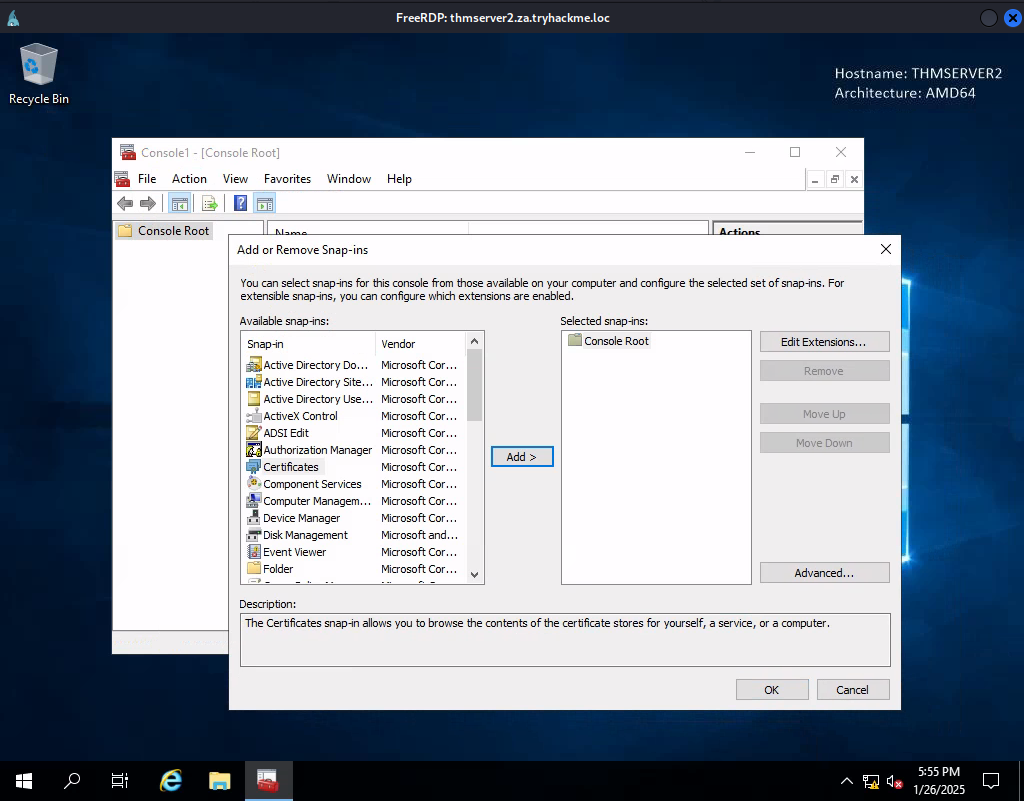Click the snap-in list scroll up arrow
The height and width of the screenshot is (801, 1024).
(x=475, y=341)
